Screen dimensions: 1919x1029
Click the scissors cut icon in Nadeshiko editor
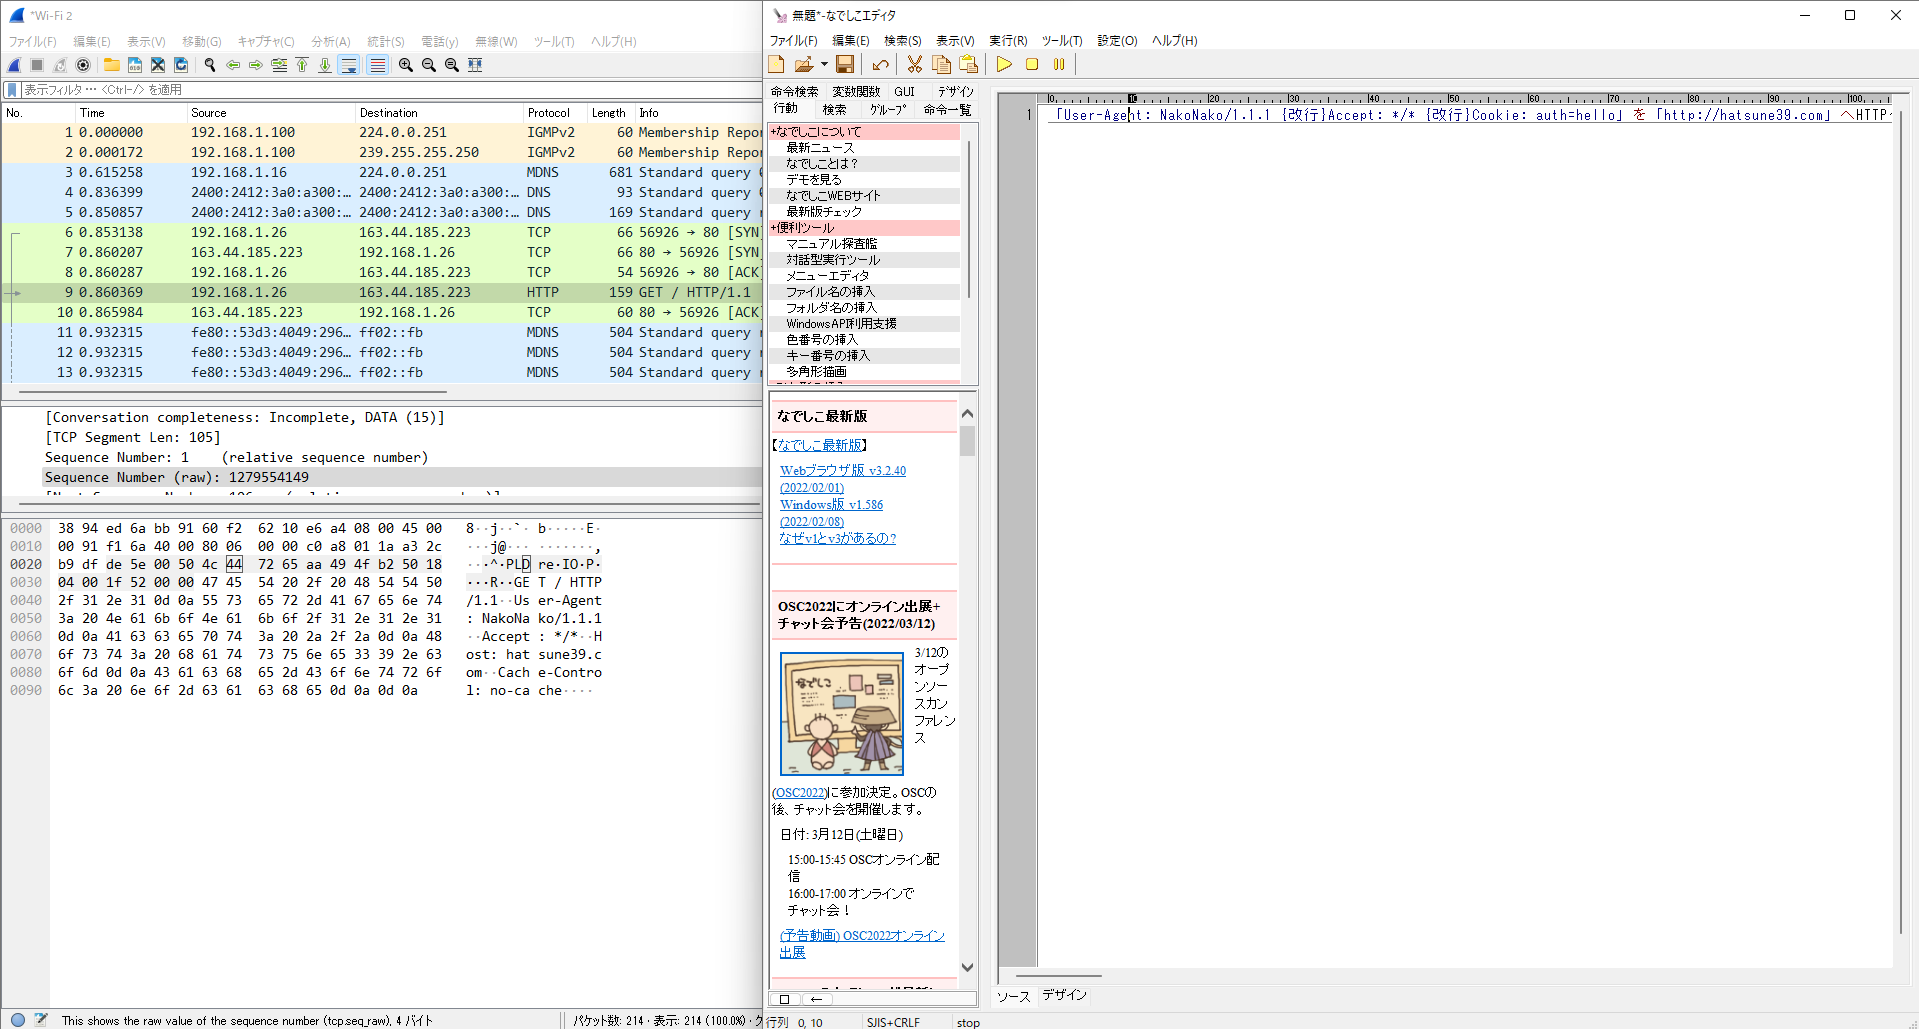pos(914,64)
